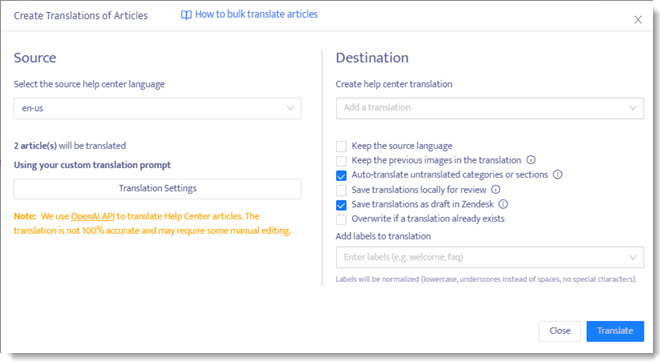
Task: Click the Close button
Action: (559, 331)
